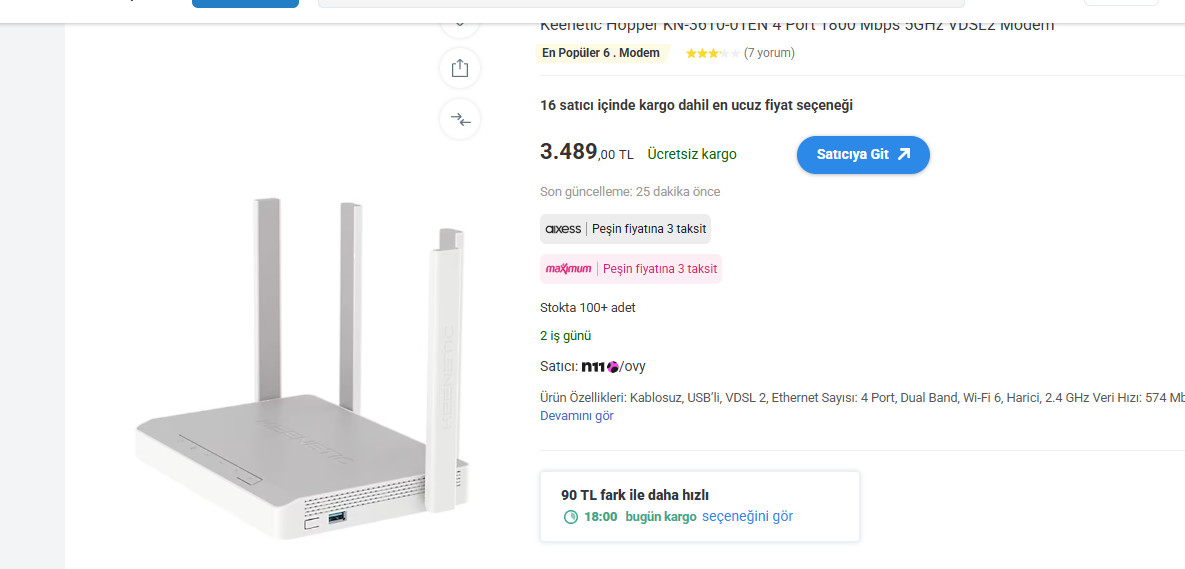Screen dimensions: 1185x569
Task: Click the axess card logo
Action: [563, 229]
